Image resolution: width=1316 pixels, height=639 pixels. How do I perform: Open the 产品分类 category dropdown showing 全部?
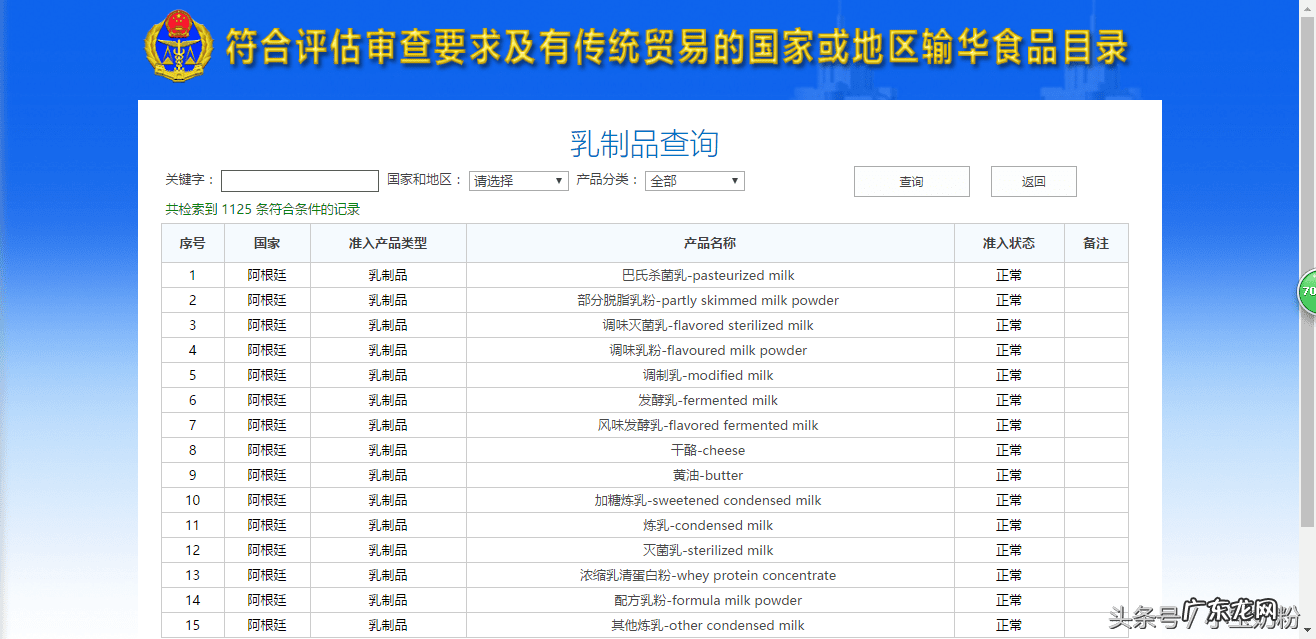(694, 181)
